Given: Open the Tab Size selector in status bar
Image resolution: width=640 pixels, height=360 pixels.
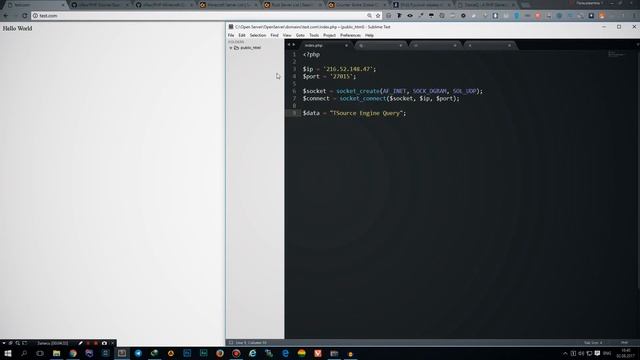Looking at the screenshot, I should 593,343.
